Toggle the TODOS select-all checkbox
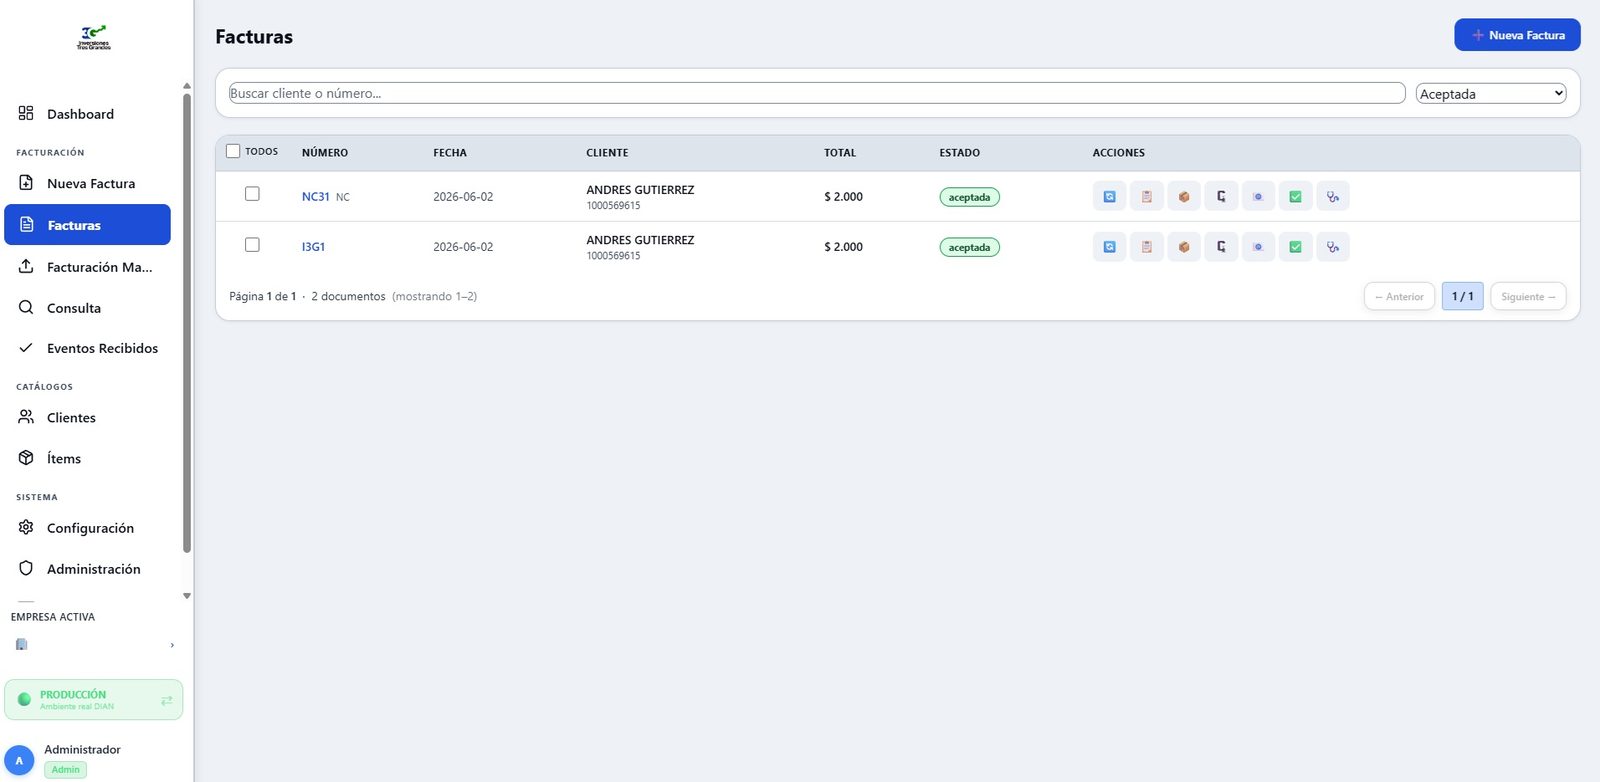Image resolution: width=1600 pixels, height=782 pixels. point(233,152)
